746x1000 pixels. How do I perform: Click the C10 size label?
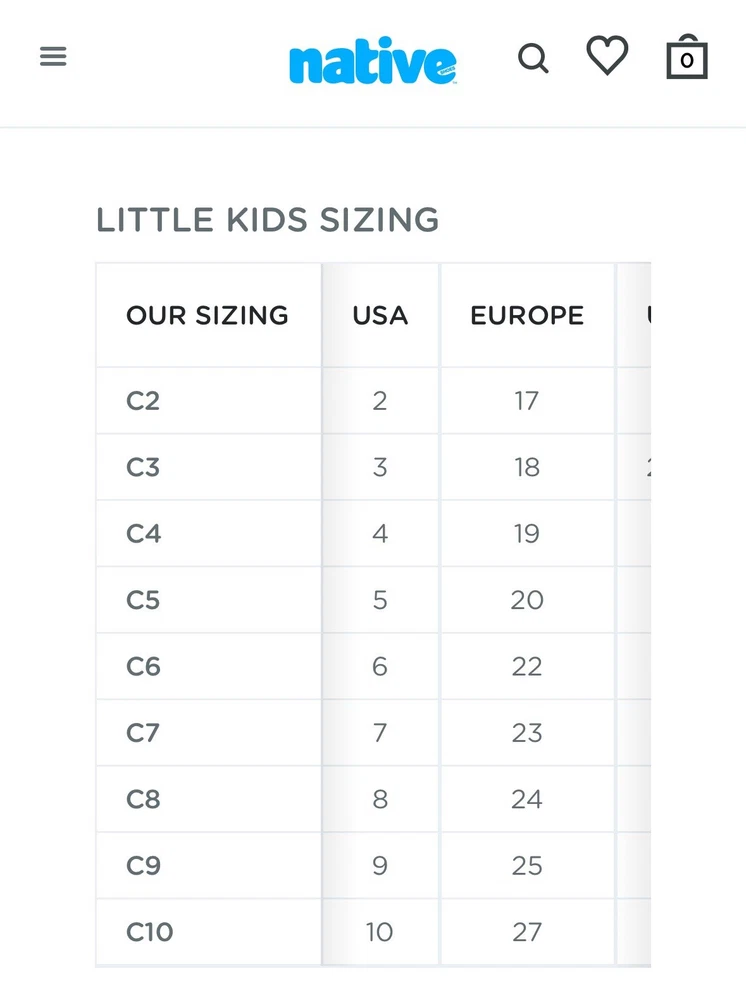(150, 932)
